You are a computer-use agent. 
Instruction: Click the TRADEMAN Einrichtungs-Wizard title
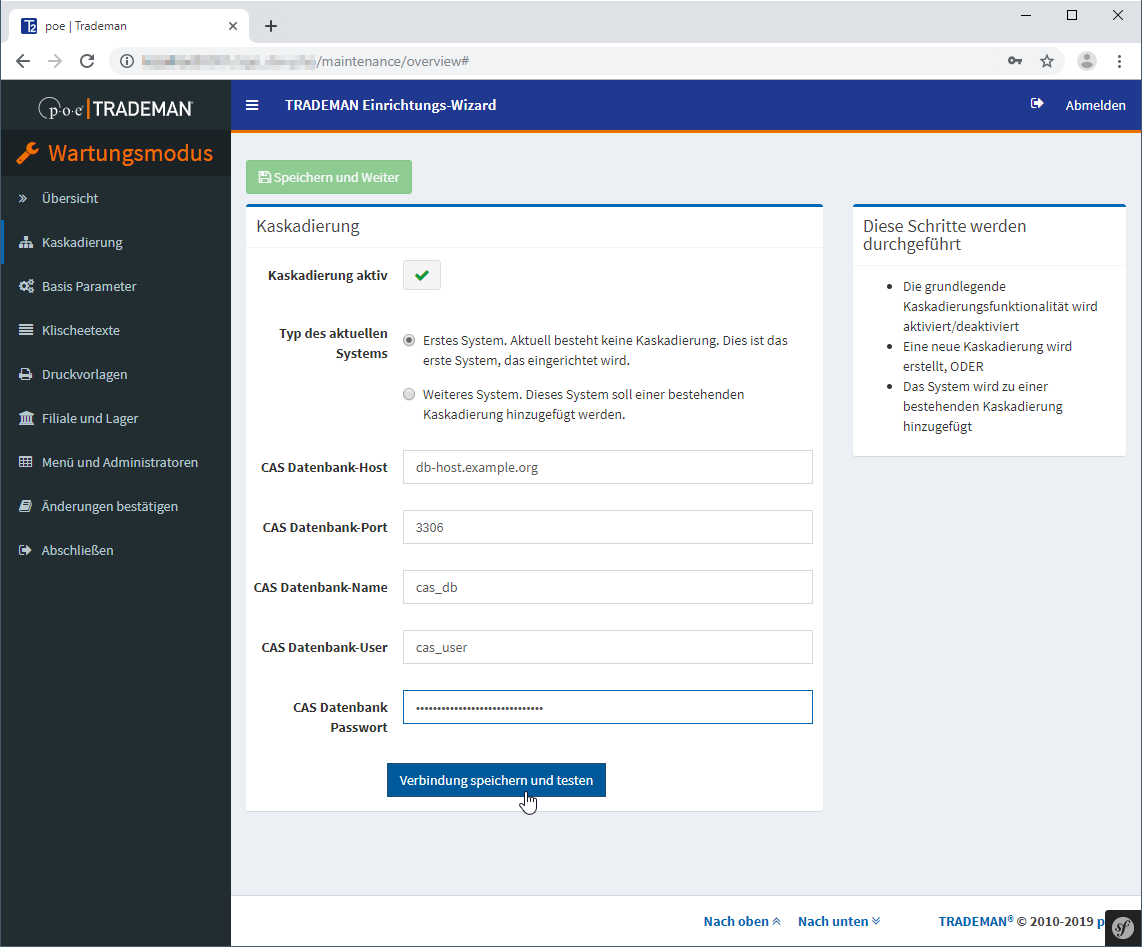click(390, 105)
